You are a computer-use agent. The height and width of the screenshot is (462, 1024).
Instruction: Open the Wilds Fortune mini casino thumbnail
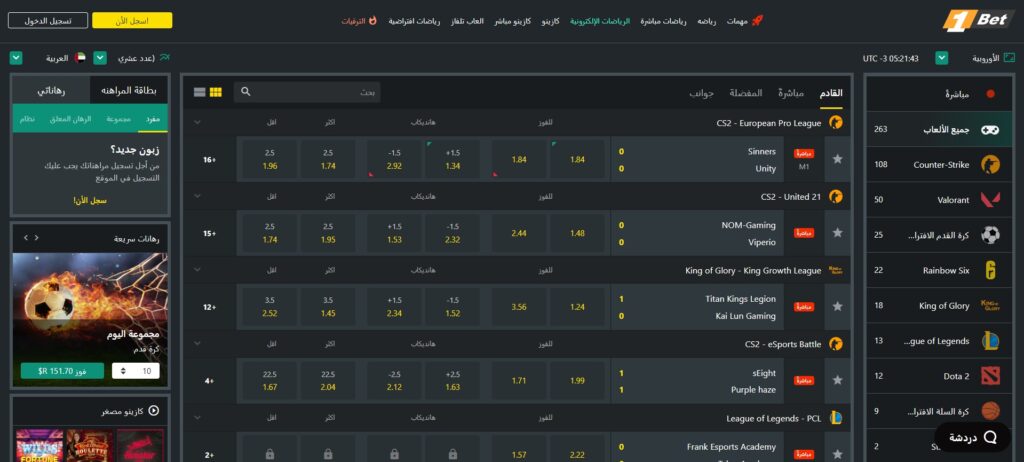(39, 446)
